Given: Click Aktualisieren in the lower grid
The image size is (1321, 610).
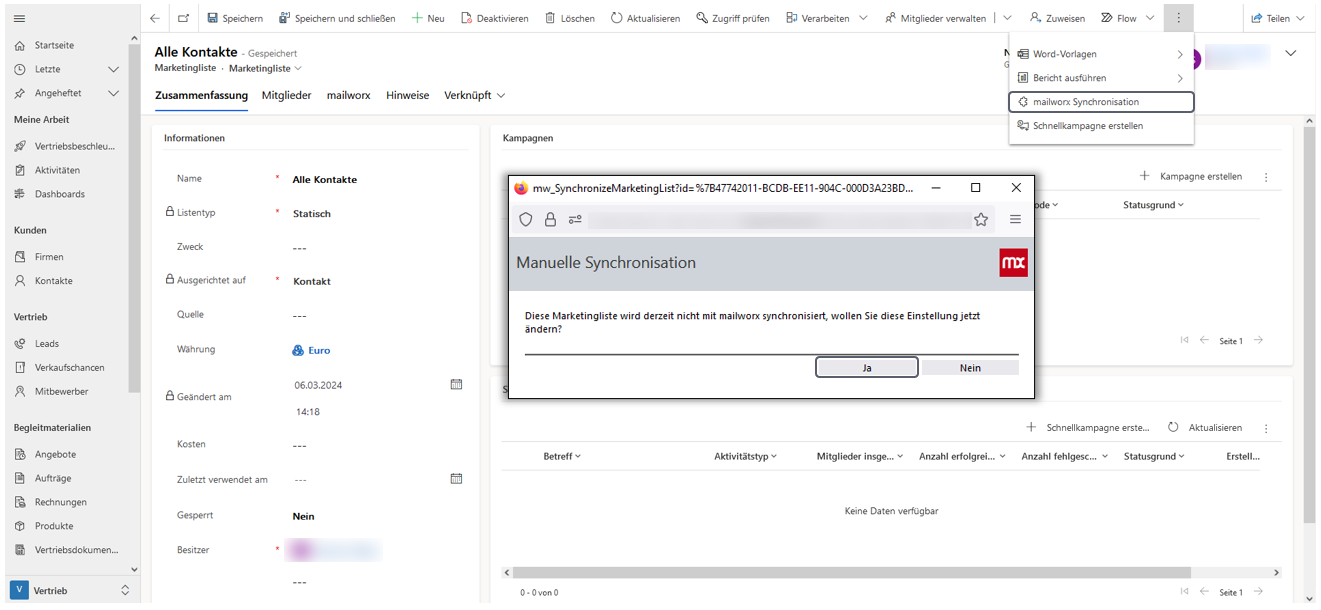Looking at the screenshot, I should point(1205,427).
